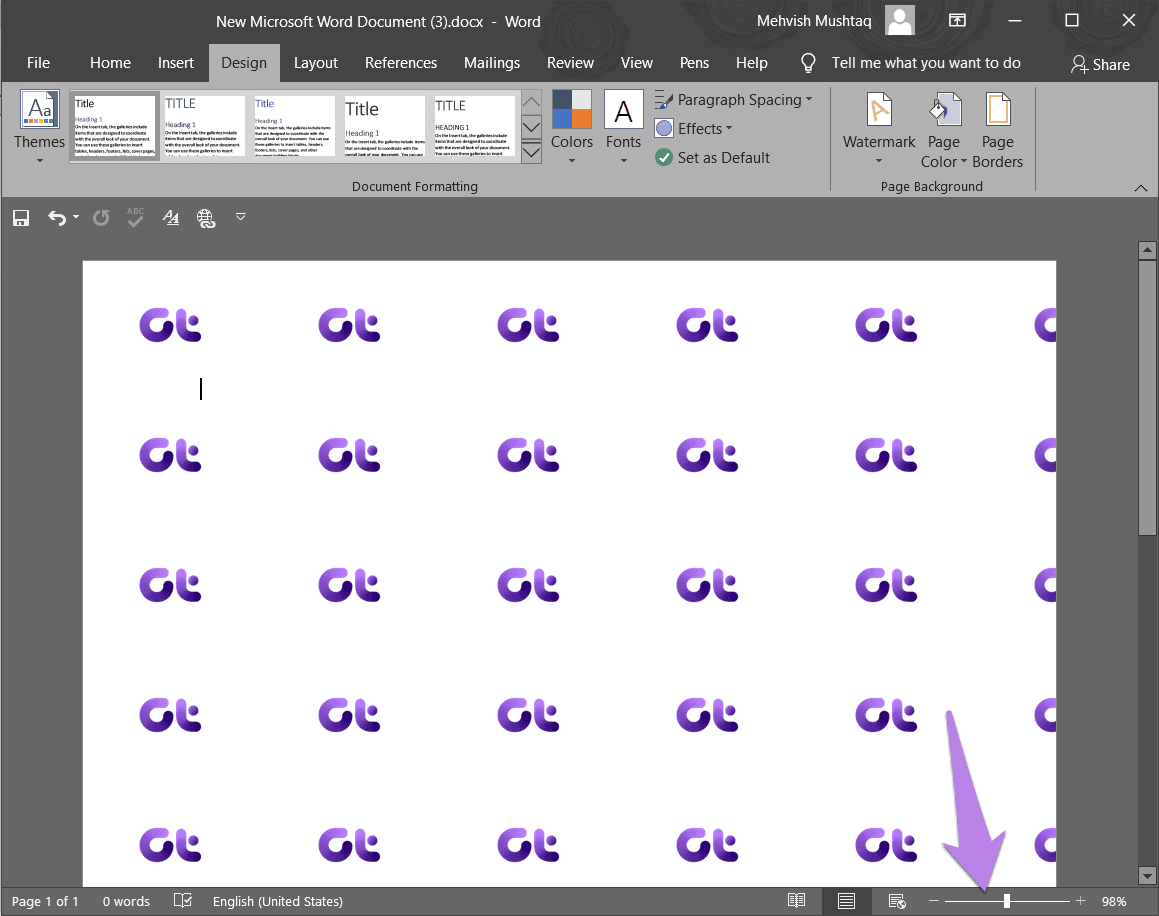Click the proofing status icon

pyautogui.click(x=183, y=900)
